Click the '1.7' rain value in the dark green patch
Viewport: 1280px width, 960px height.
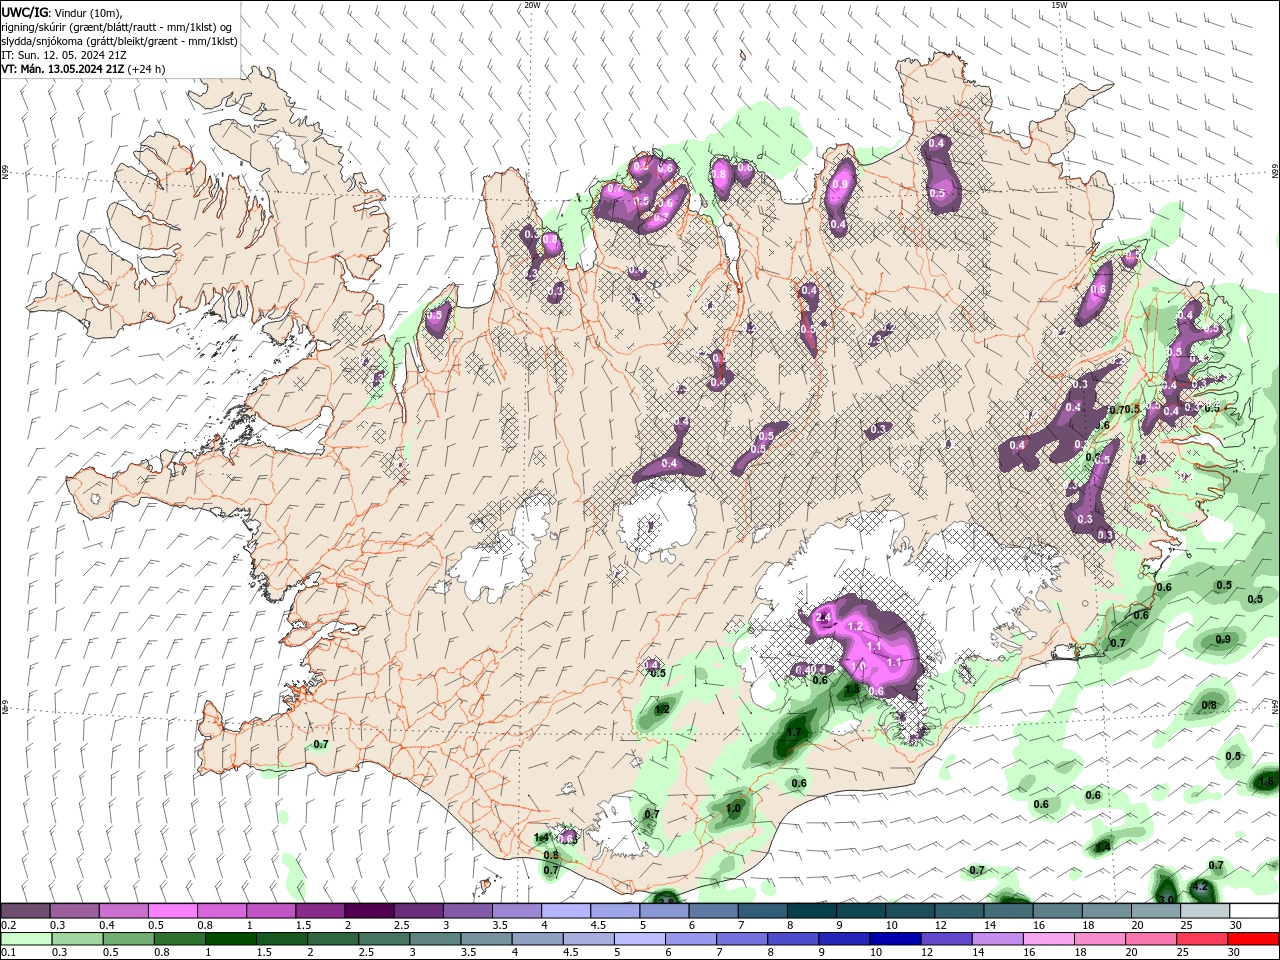(793, 732)
